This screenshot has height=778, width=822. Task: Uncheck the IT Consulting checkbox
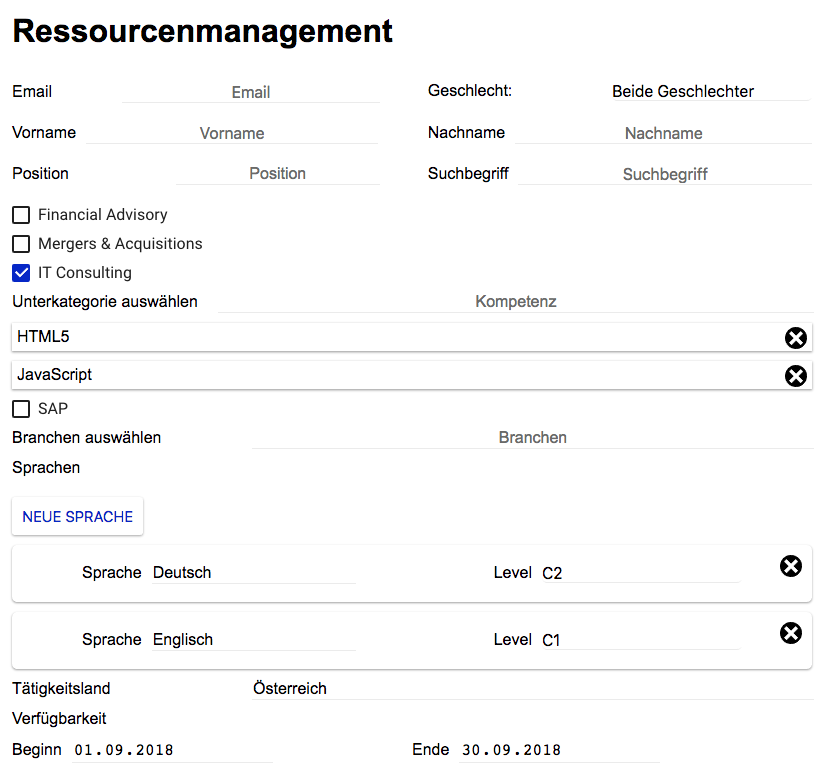click(21, 273)
